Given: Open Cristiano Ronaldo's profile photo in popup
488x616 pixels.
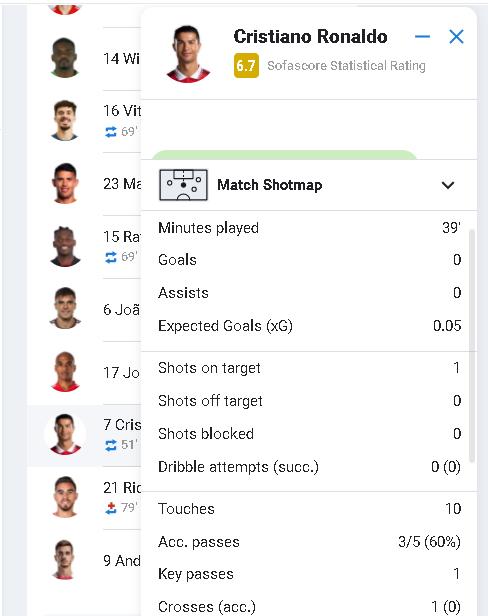Looking at the screenshot, I should click(x=187, y=54).
